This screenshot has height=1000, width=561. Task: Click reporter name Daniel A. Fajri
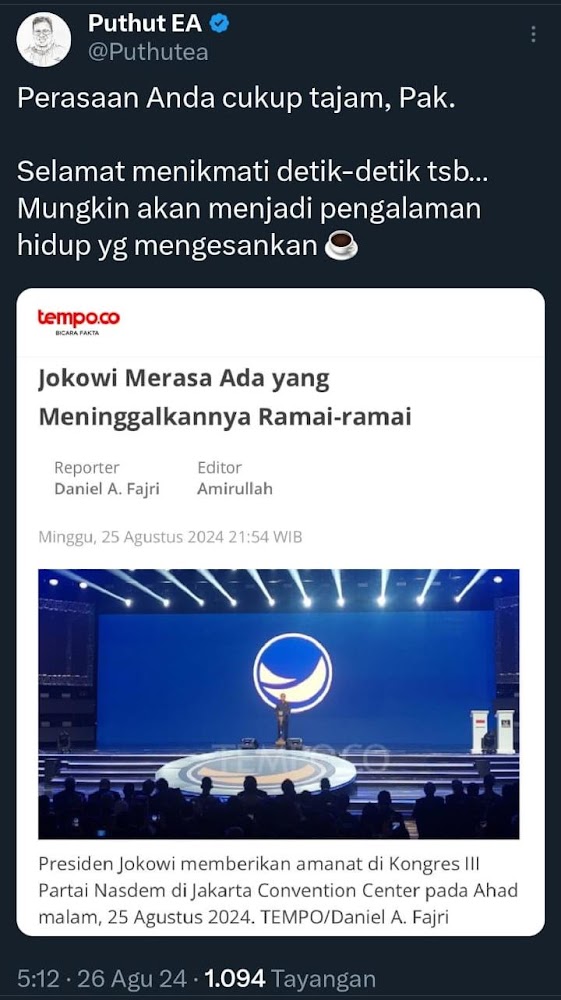(x=106, y=489)
